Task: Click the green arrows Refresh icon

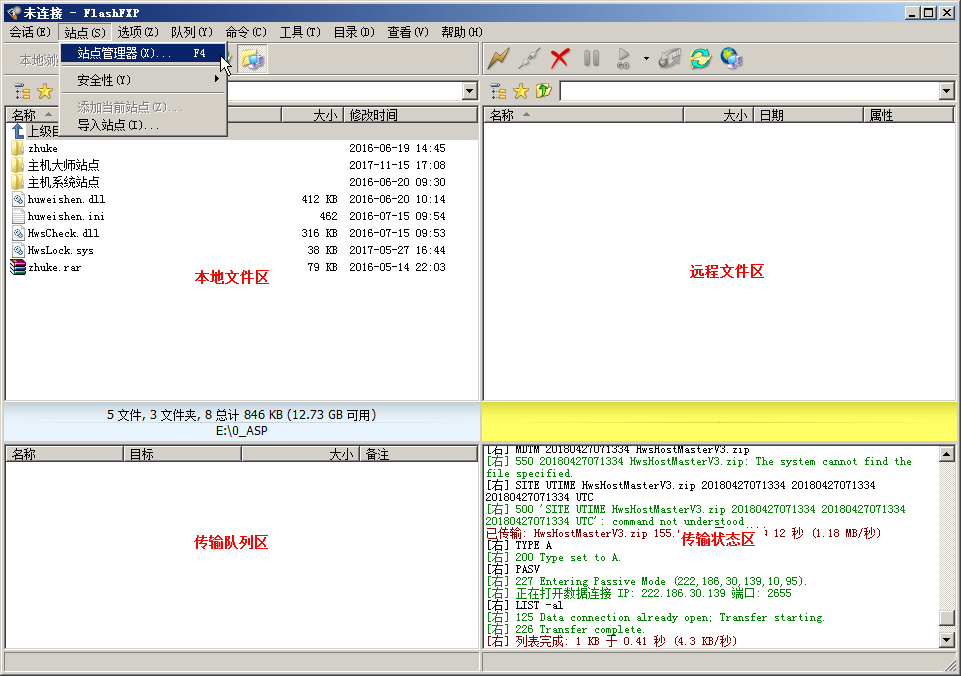Action: pyautogui.click(x=700, y=58)
